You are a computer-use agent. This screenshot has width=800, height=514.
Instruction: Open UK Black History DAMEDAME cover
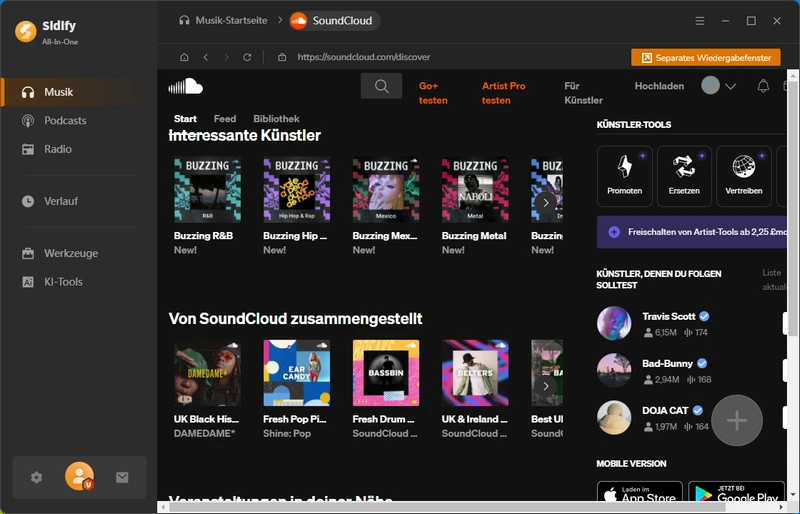tap(207, 373)
